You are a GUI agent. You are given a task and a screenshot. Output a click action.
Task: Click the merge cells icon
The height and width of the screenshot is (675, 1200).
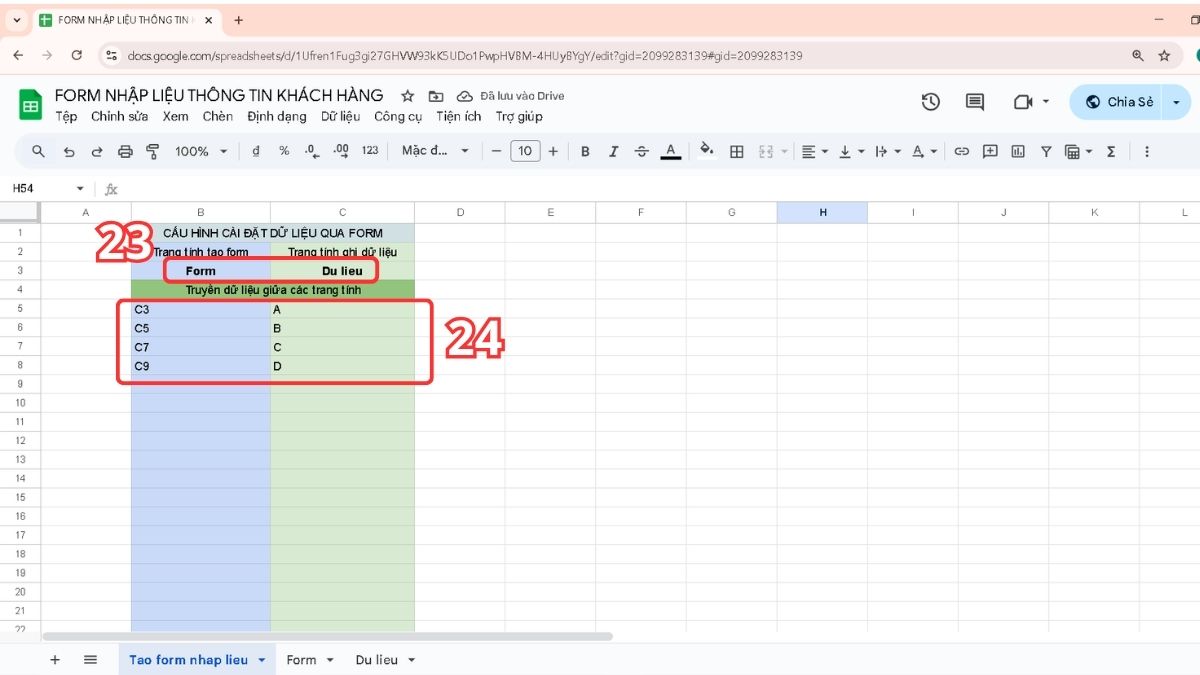pyautogui.click(x=767, y=151)
